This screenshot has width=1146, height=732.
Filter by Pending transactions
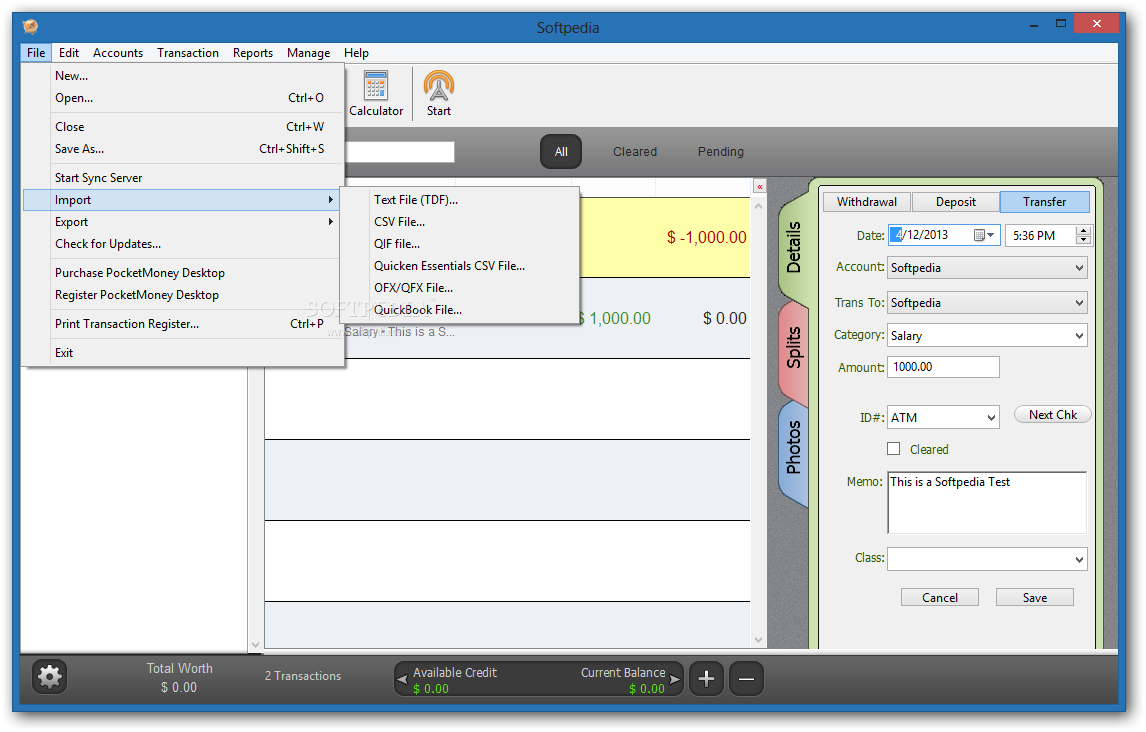pos(721,152)
